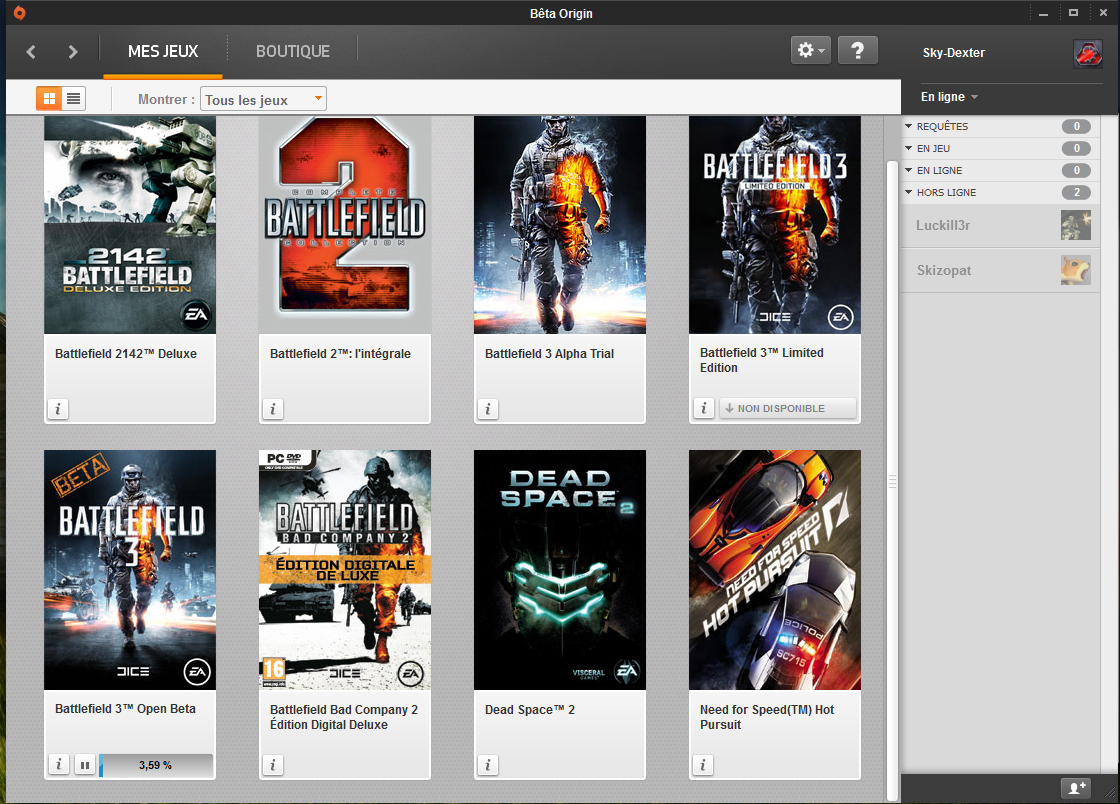
Task: Open the BOUTIQUE tab
Action: tap(293, 51)
